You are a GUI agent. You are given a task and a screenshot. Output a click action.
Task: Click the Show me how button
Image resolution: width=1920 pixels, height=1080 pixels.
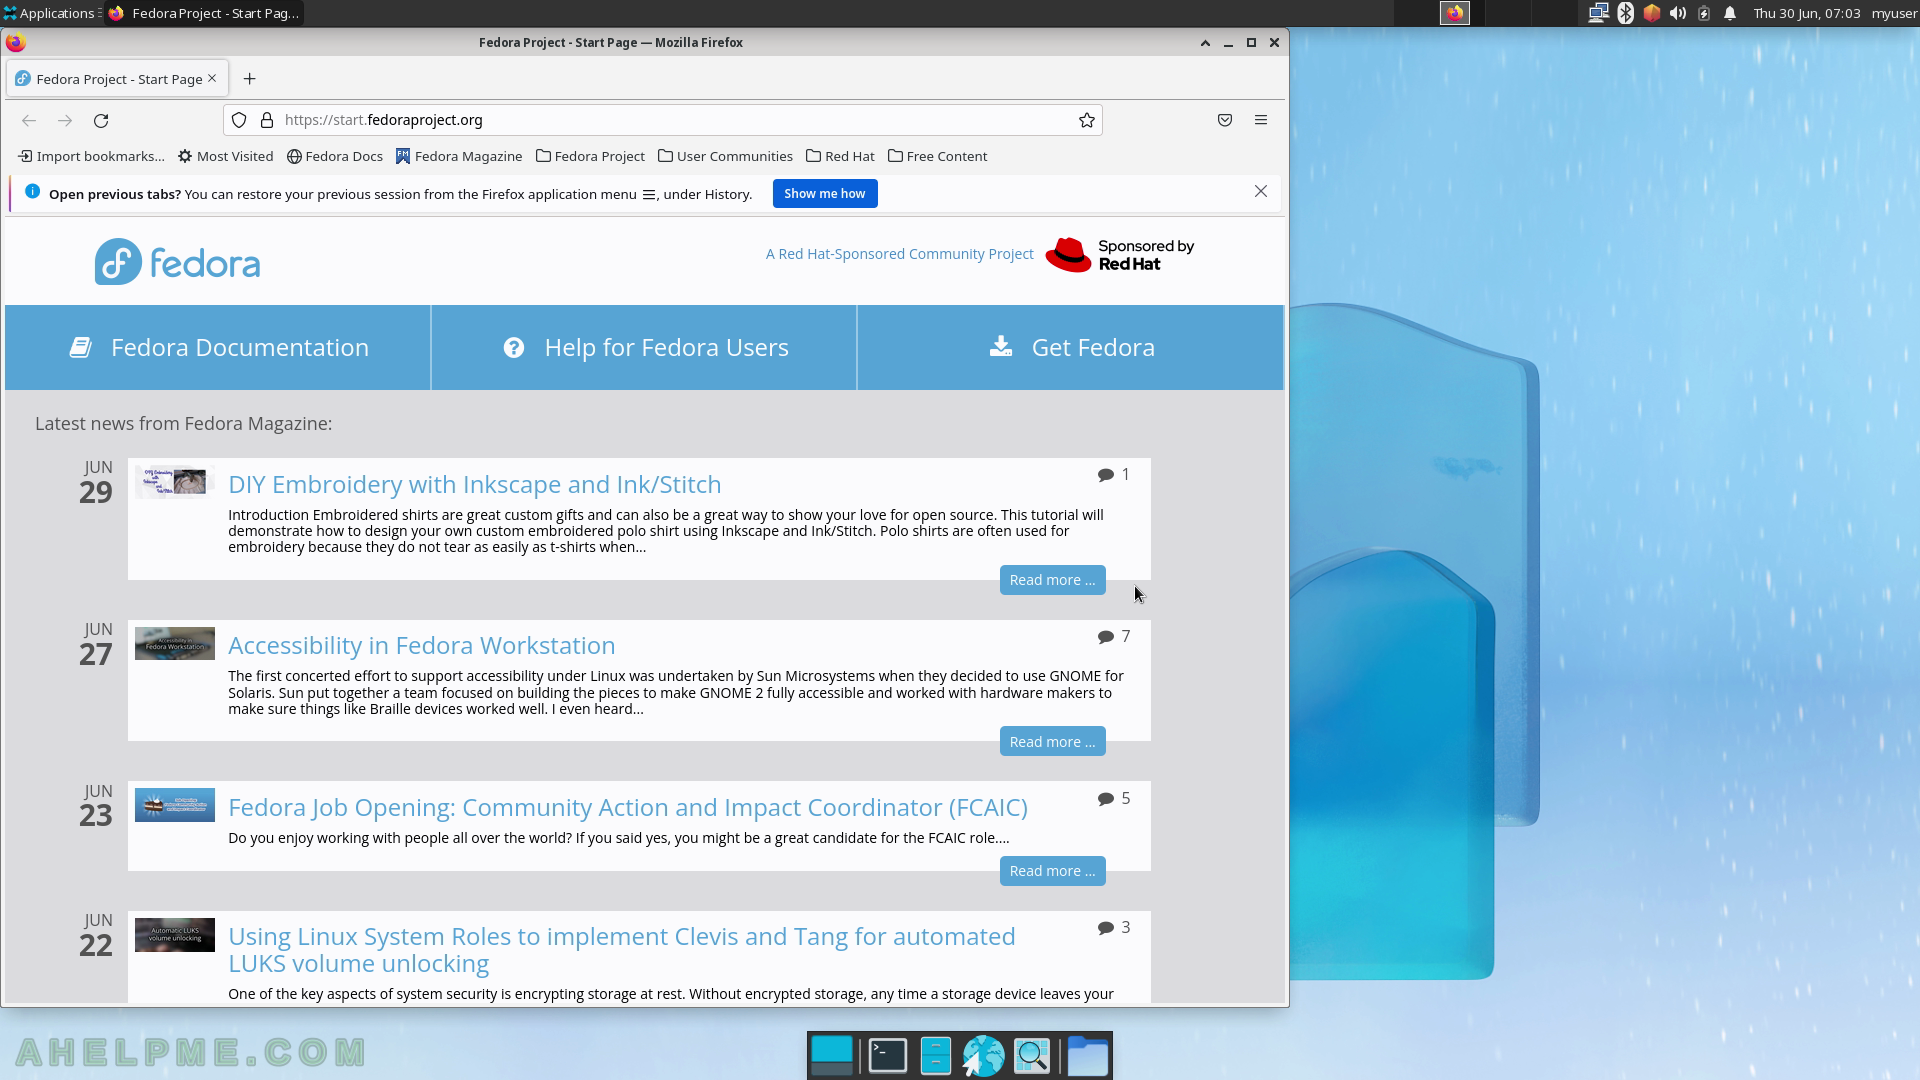(825, 194)
